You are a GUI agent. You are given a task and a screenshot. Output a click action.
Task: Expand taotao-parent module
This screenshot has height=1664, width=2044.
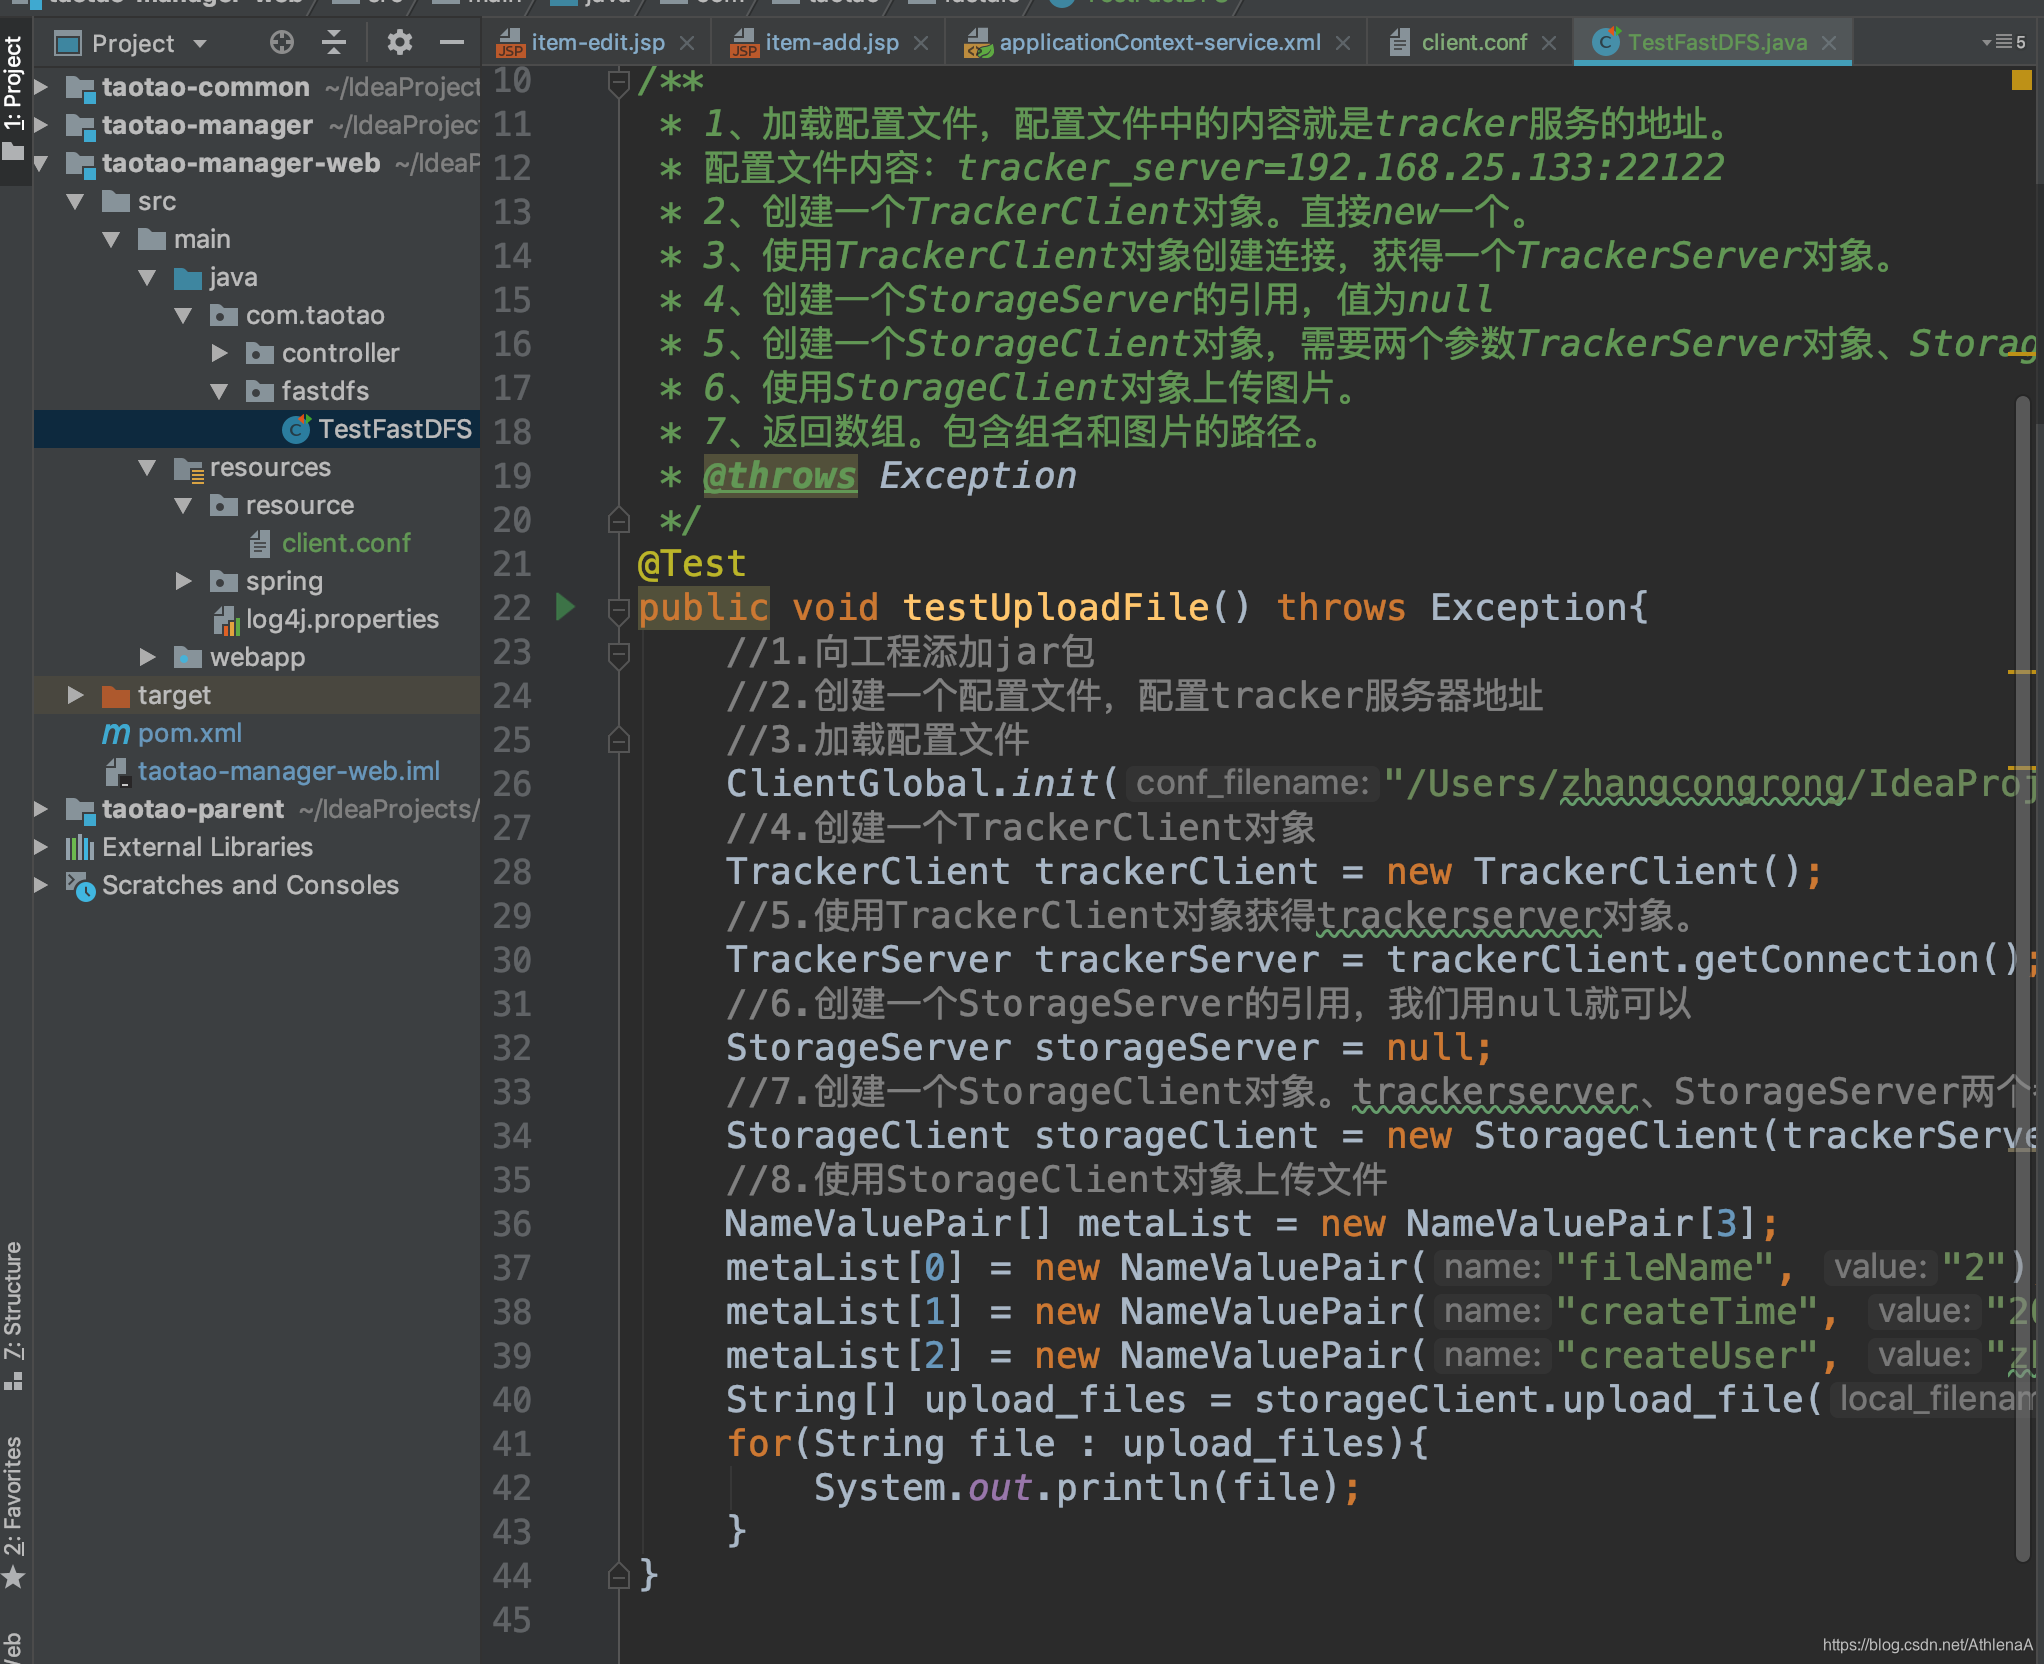(42, 809)
